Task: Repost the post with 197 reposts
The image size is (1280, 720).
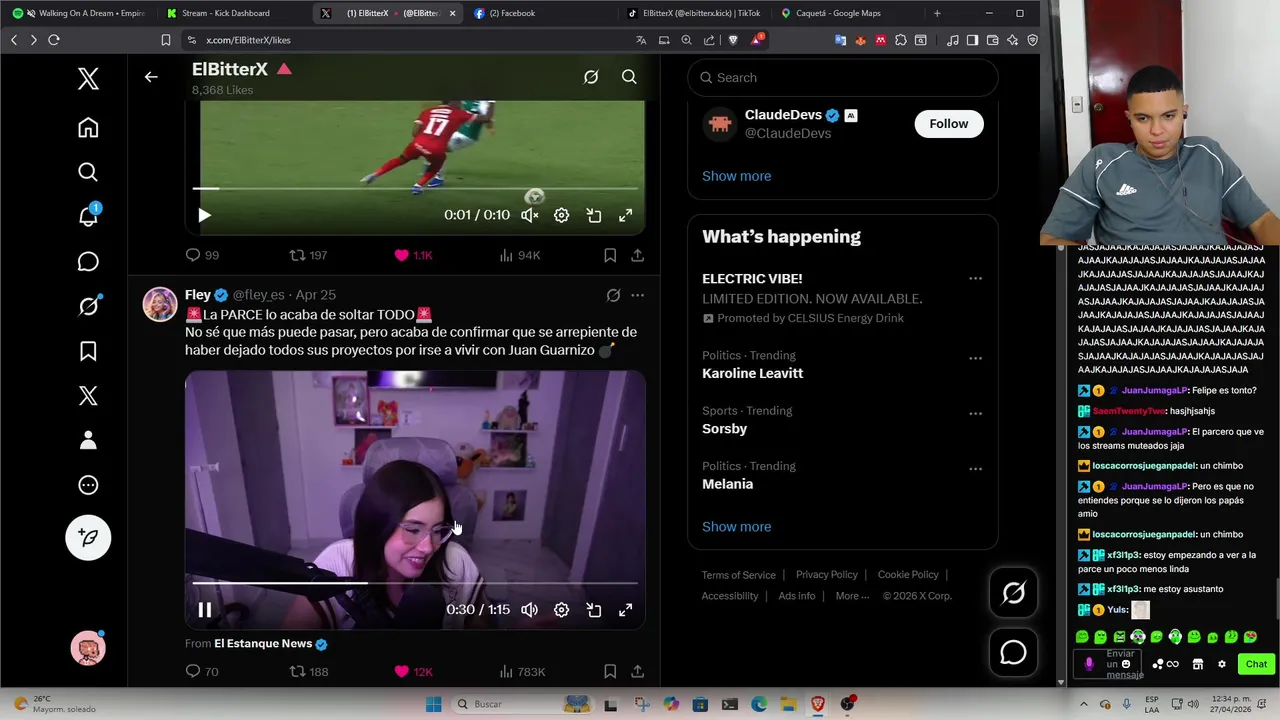Action: coord(308,255)
